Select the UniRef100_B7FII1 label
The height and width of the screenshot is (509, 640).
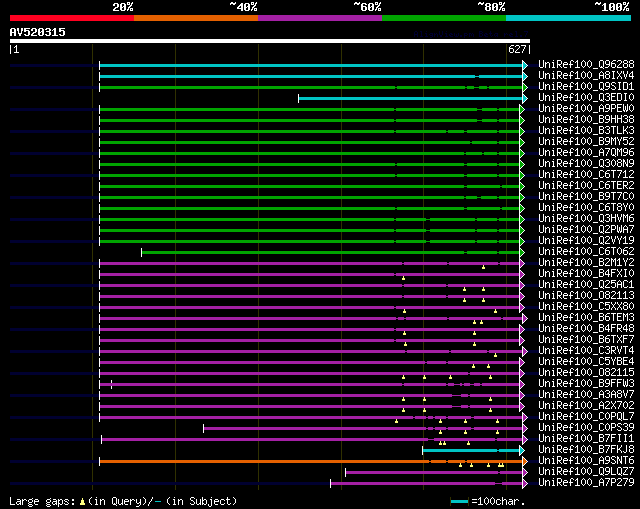tap(586, 439)
